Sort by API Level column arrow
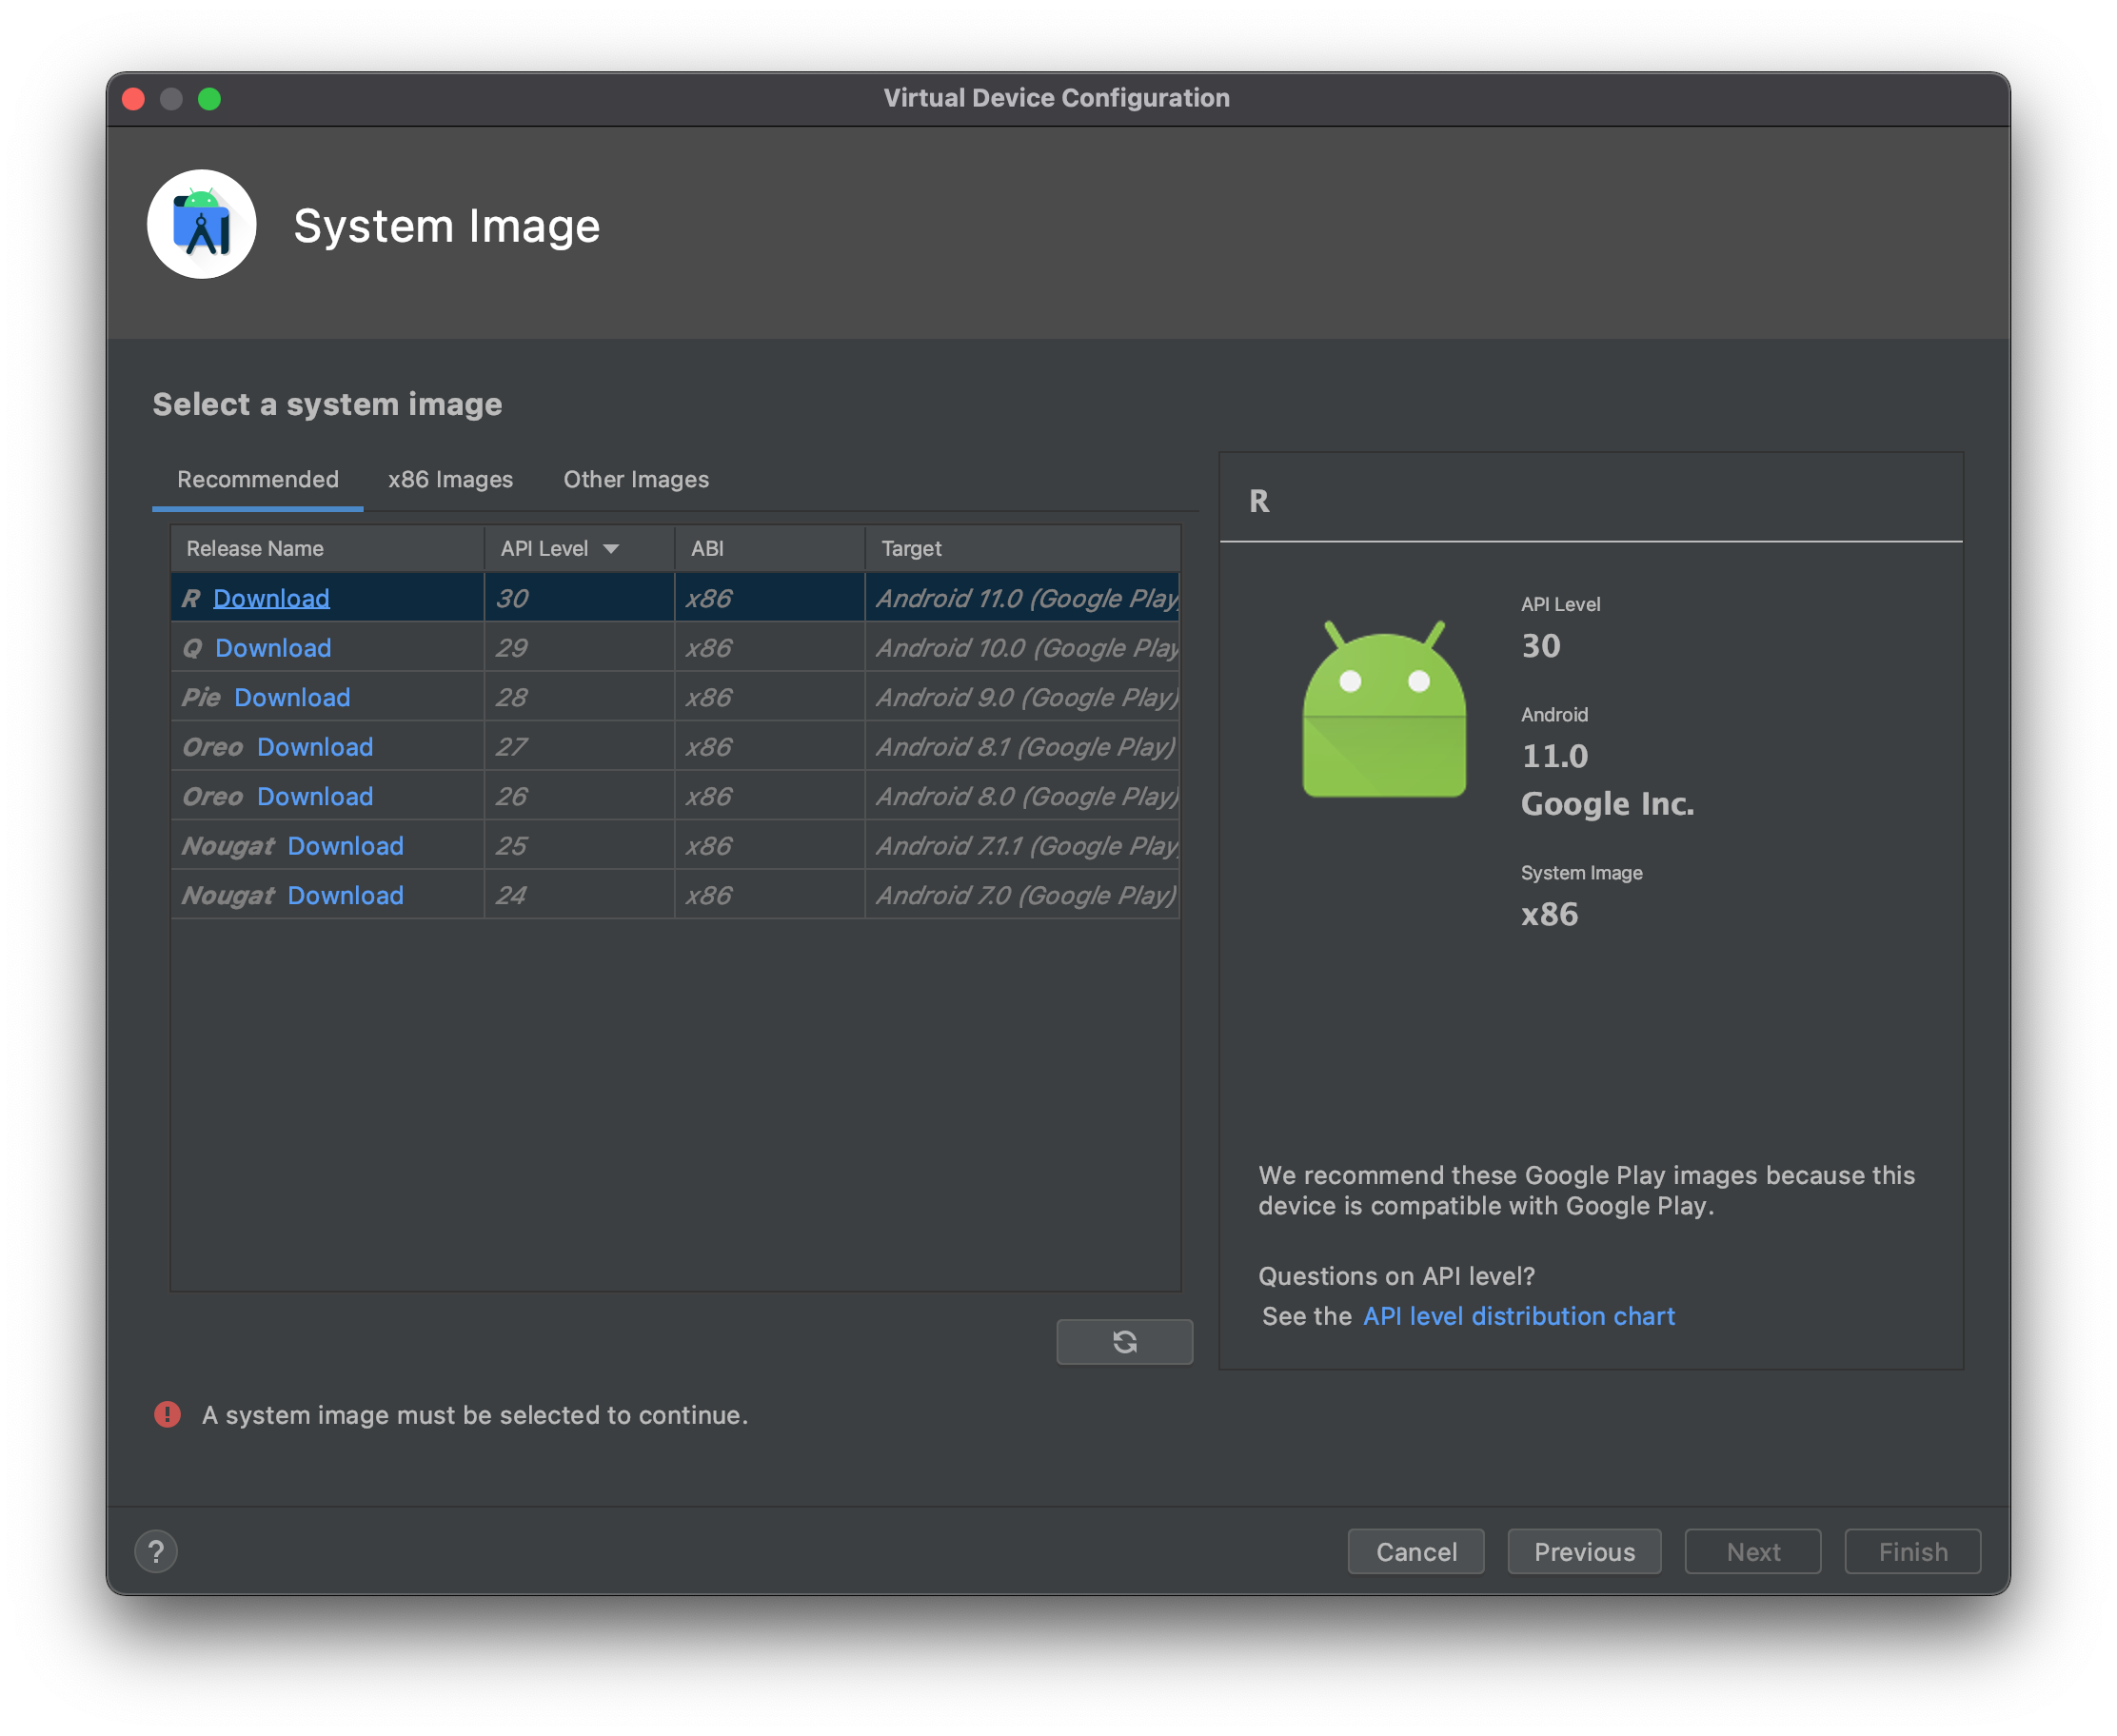This screenshot has width=2117, height=1736. click(611, 548)
